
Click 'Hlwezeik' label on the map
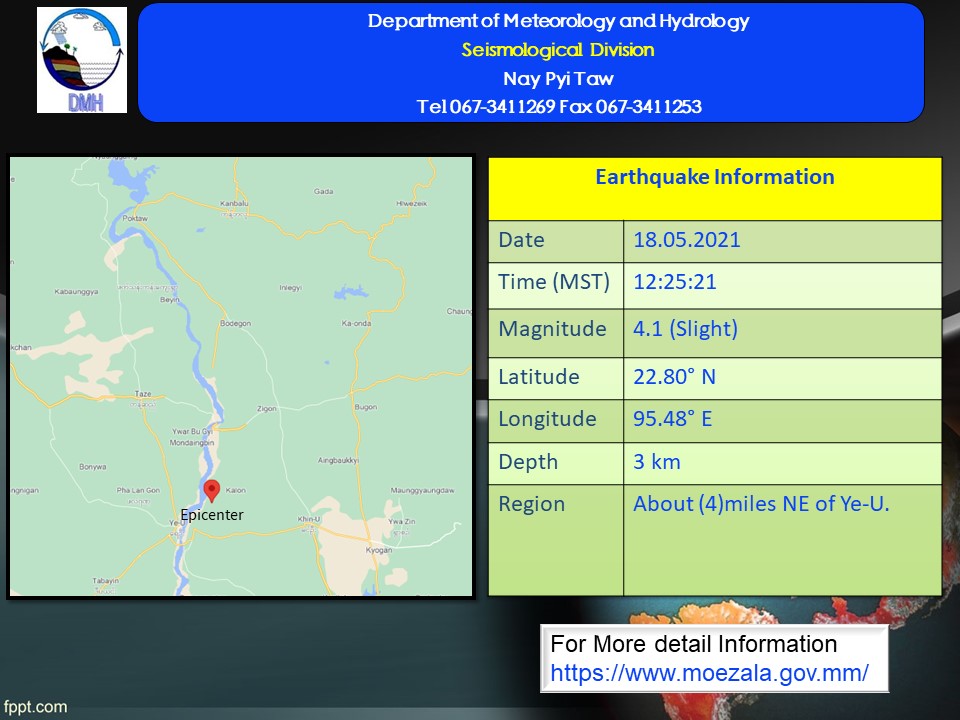point(411,203)
